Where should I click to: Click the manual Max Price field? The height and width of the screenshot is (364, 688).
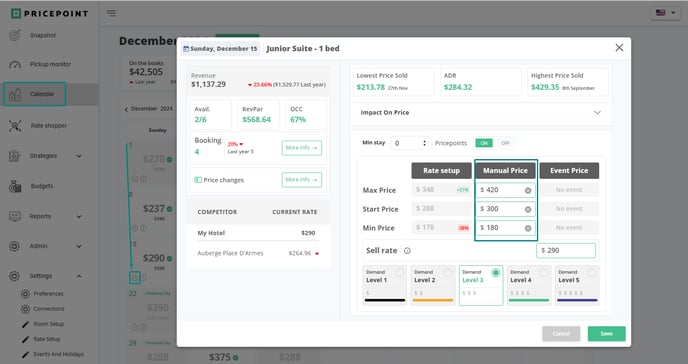505,190
